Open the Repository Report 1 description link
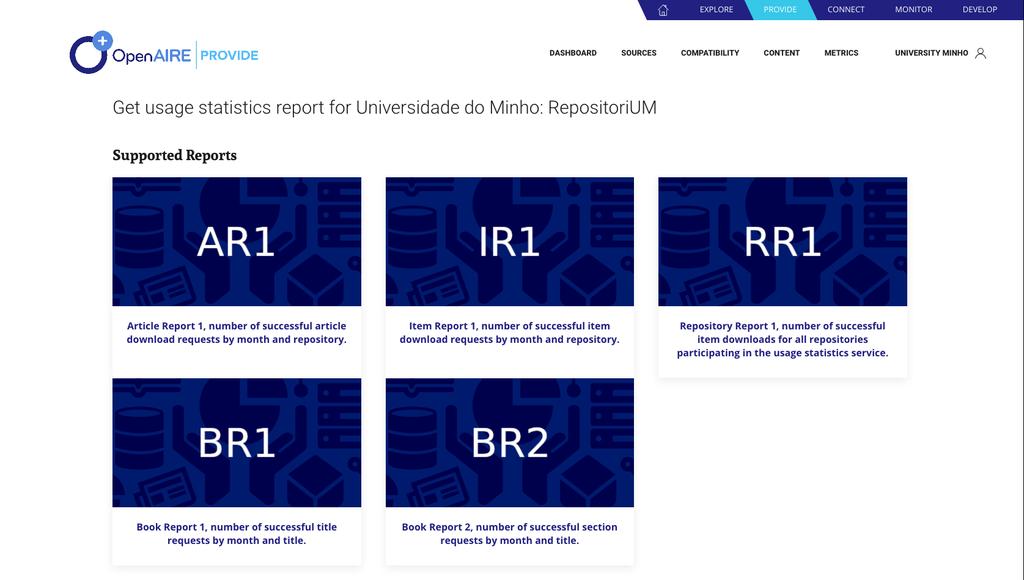This screenshot has height=580, width=1024. pyautogui.click(x=782, y=339)
